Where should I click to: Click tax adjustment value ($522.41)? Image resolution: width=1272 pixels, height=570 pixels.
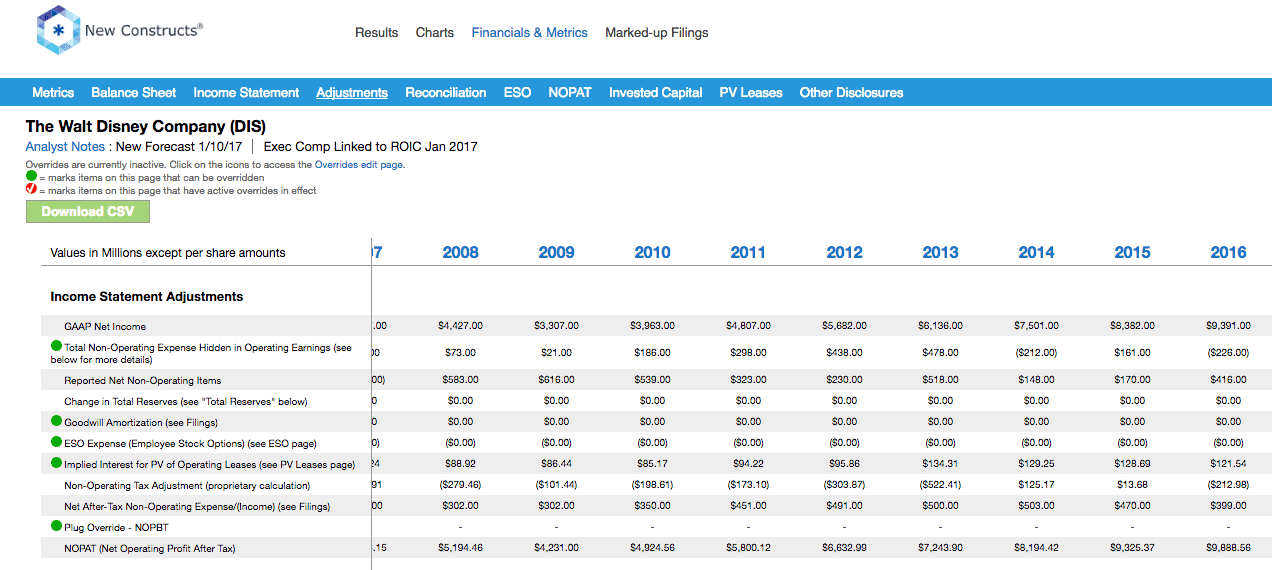[x=940, y=485]
